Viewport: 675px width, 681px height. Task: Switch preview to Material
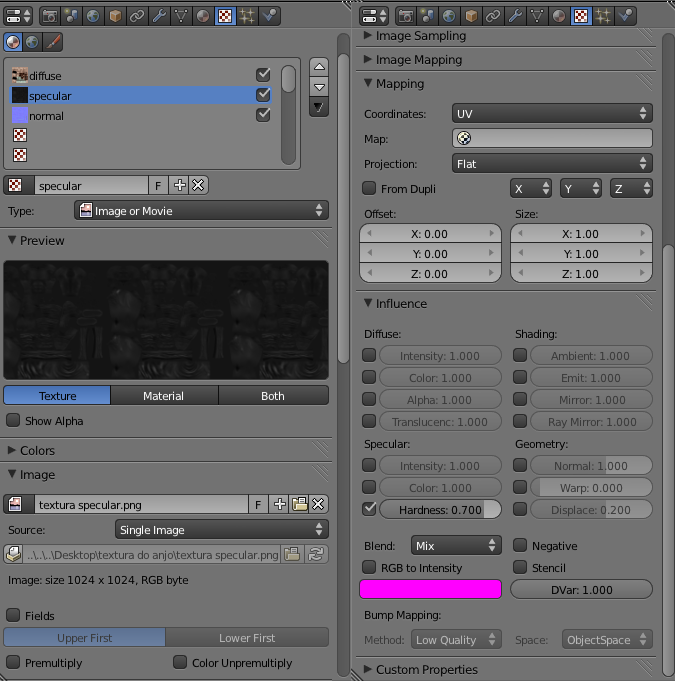pyautogui.click(x=164, y=396)
